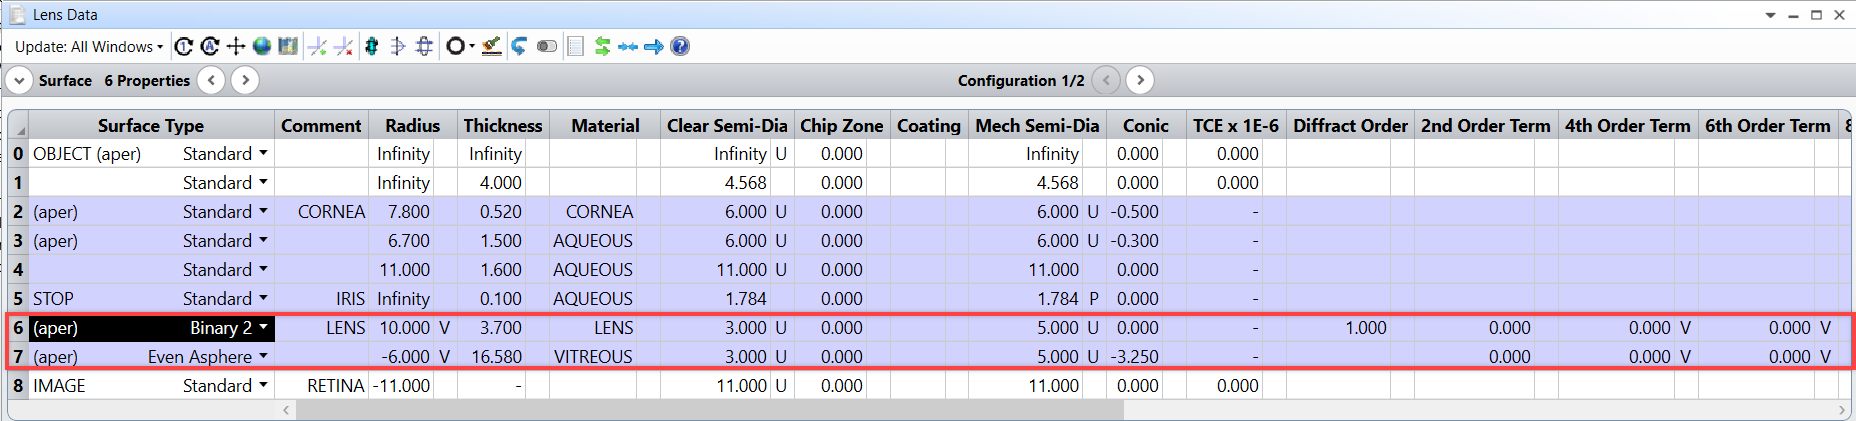Click the black circle aperture icon
This screenshot has width=1856, height=421.
point(455,46)
